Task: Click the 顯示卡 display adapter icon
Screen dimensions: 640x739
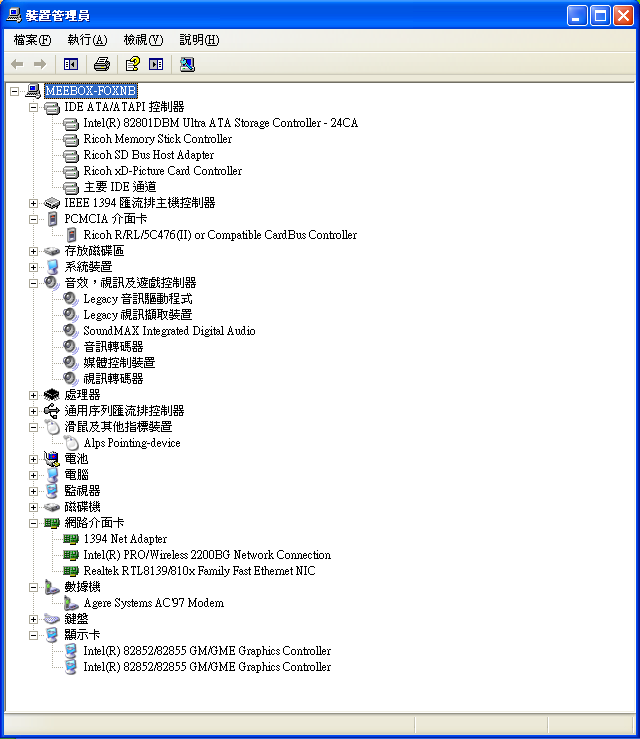Action: coord(52,635)
